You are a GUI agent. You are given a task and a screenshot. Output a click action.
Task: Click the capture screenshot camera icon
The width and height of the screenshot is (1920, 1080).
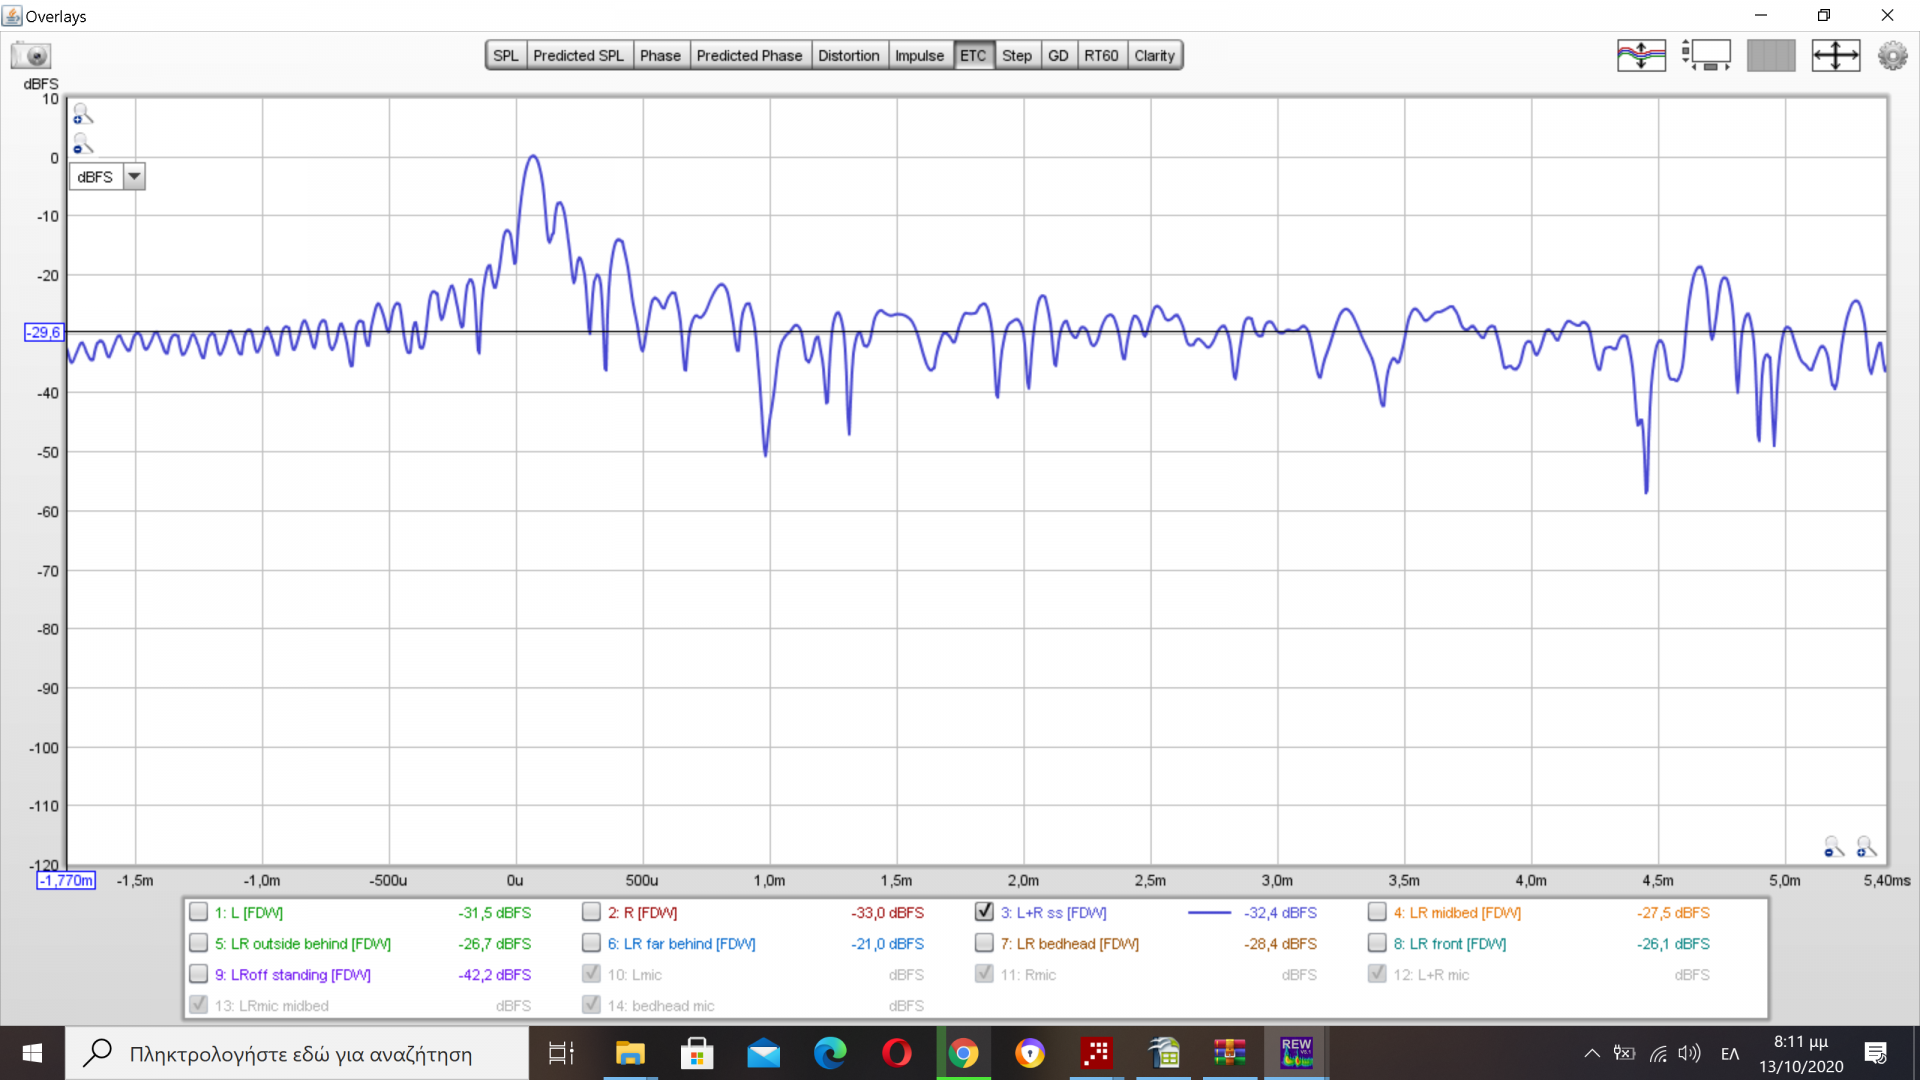[x=31, y=55]
